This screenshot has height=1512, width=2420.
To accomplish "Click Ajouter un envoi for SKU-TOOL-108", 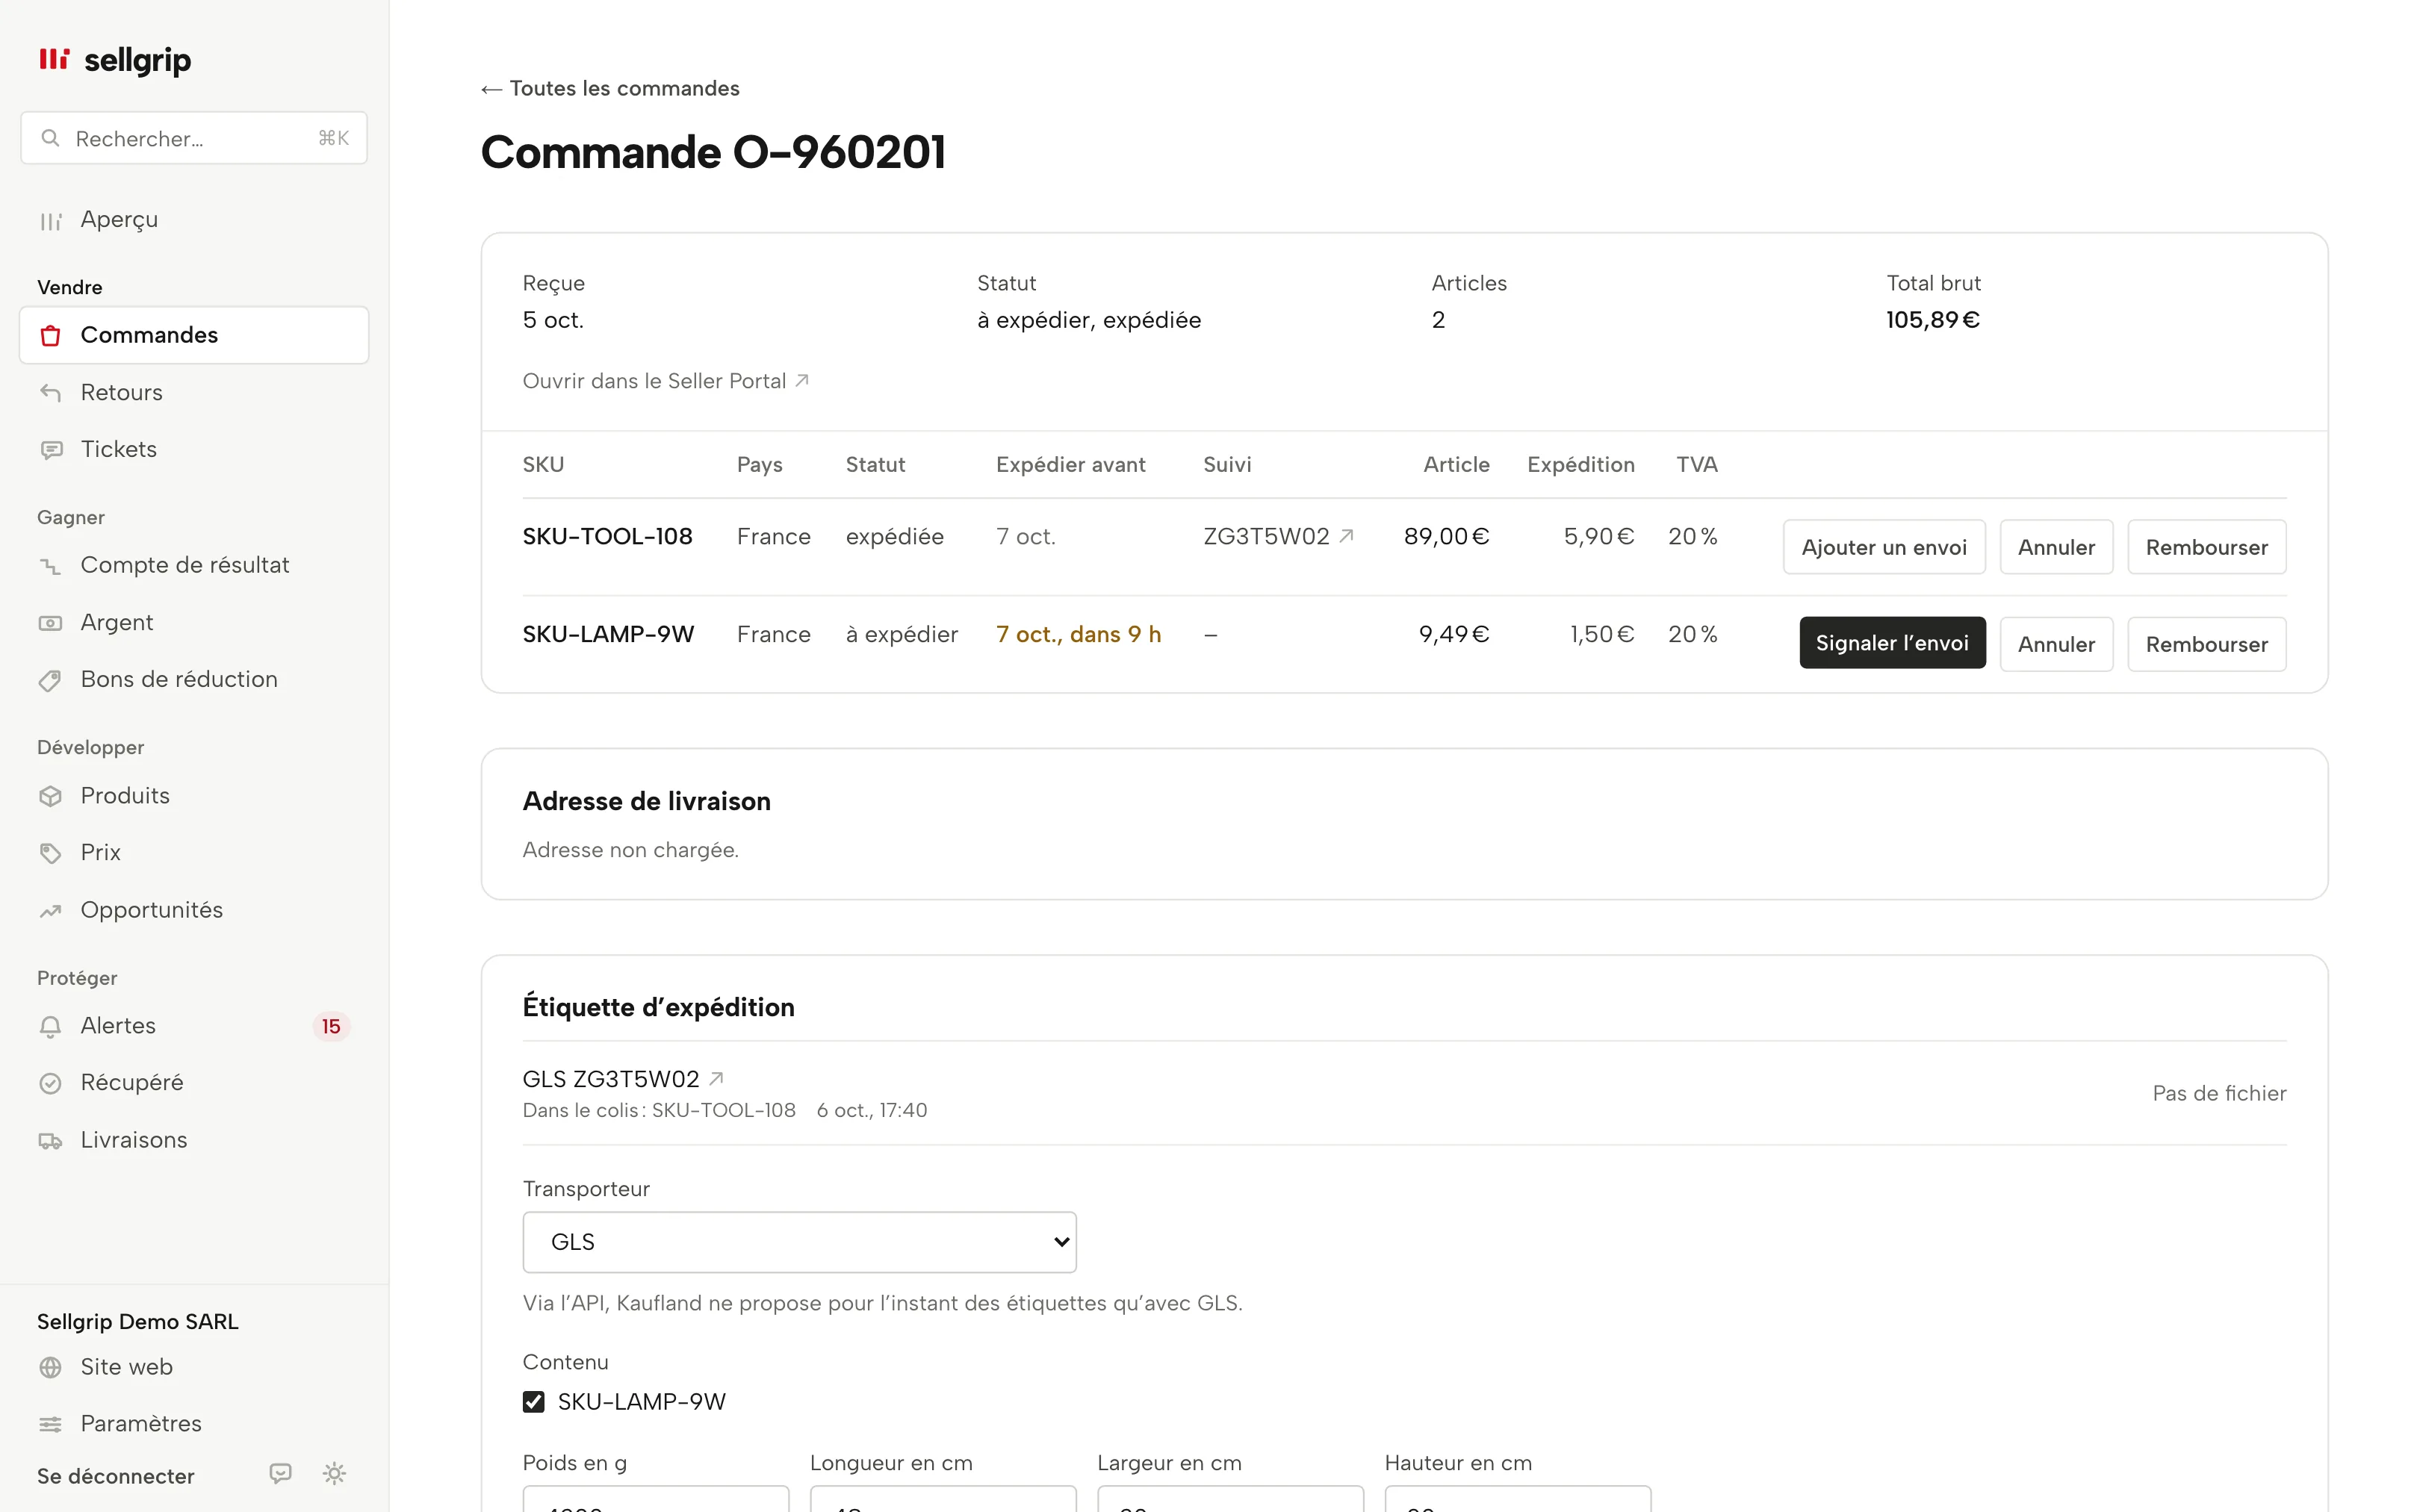I will pos(1884,547).
